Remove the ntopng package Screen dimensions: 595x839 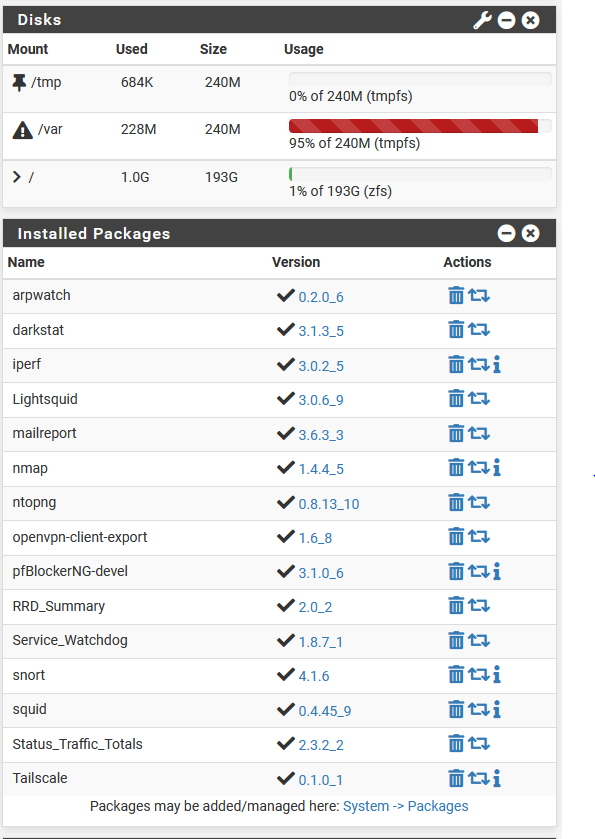point(456,502)
